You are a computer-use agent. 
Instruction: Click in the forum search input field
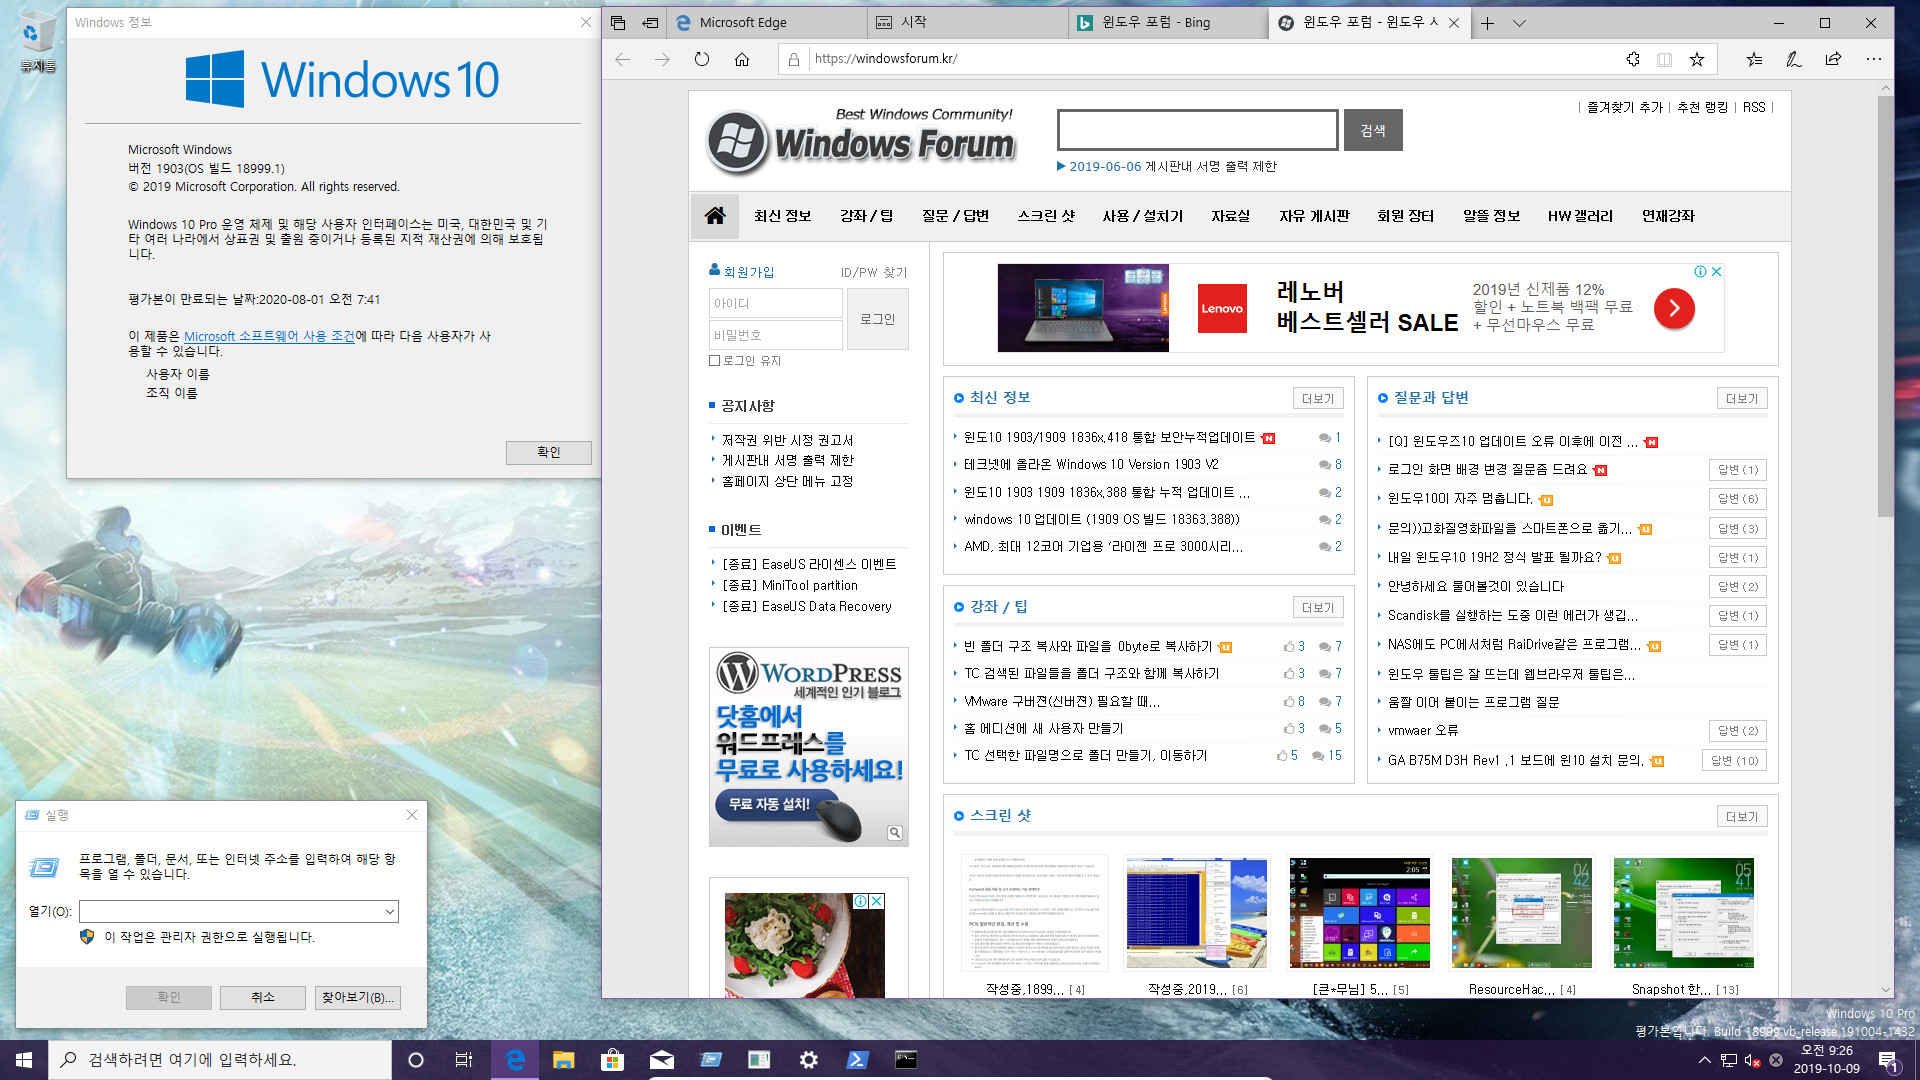click(1197, 130)
